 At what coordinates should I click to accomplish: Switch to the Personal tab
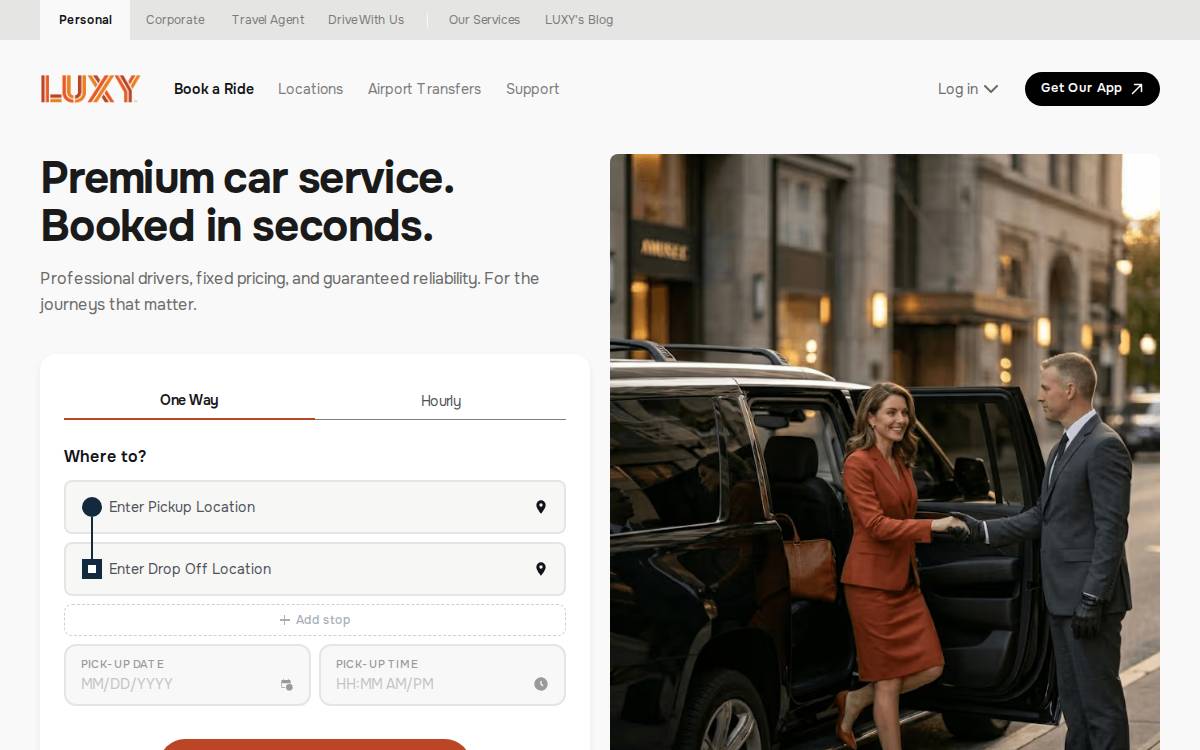tap(85, 20)
